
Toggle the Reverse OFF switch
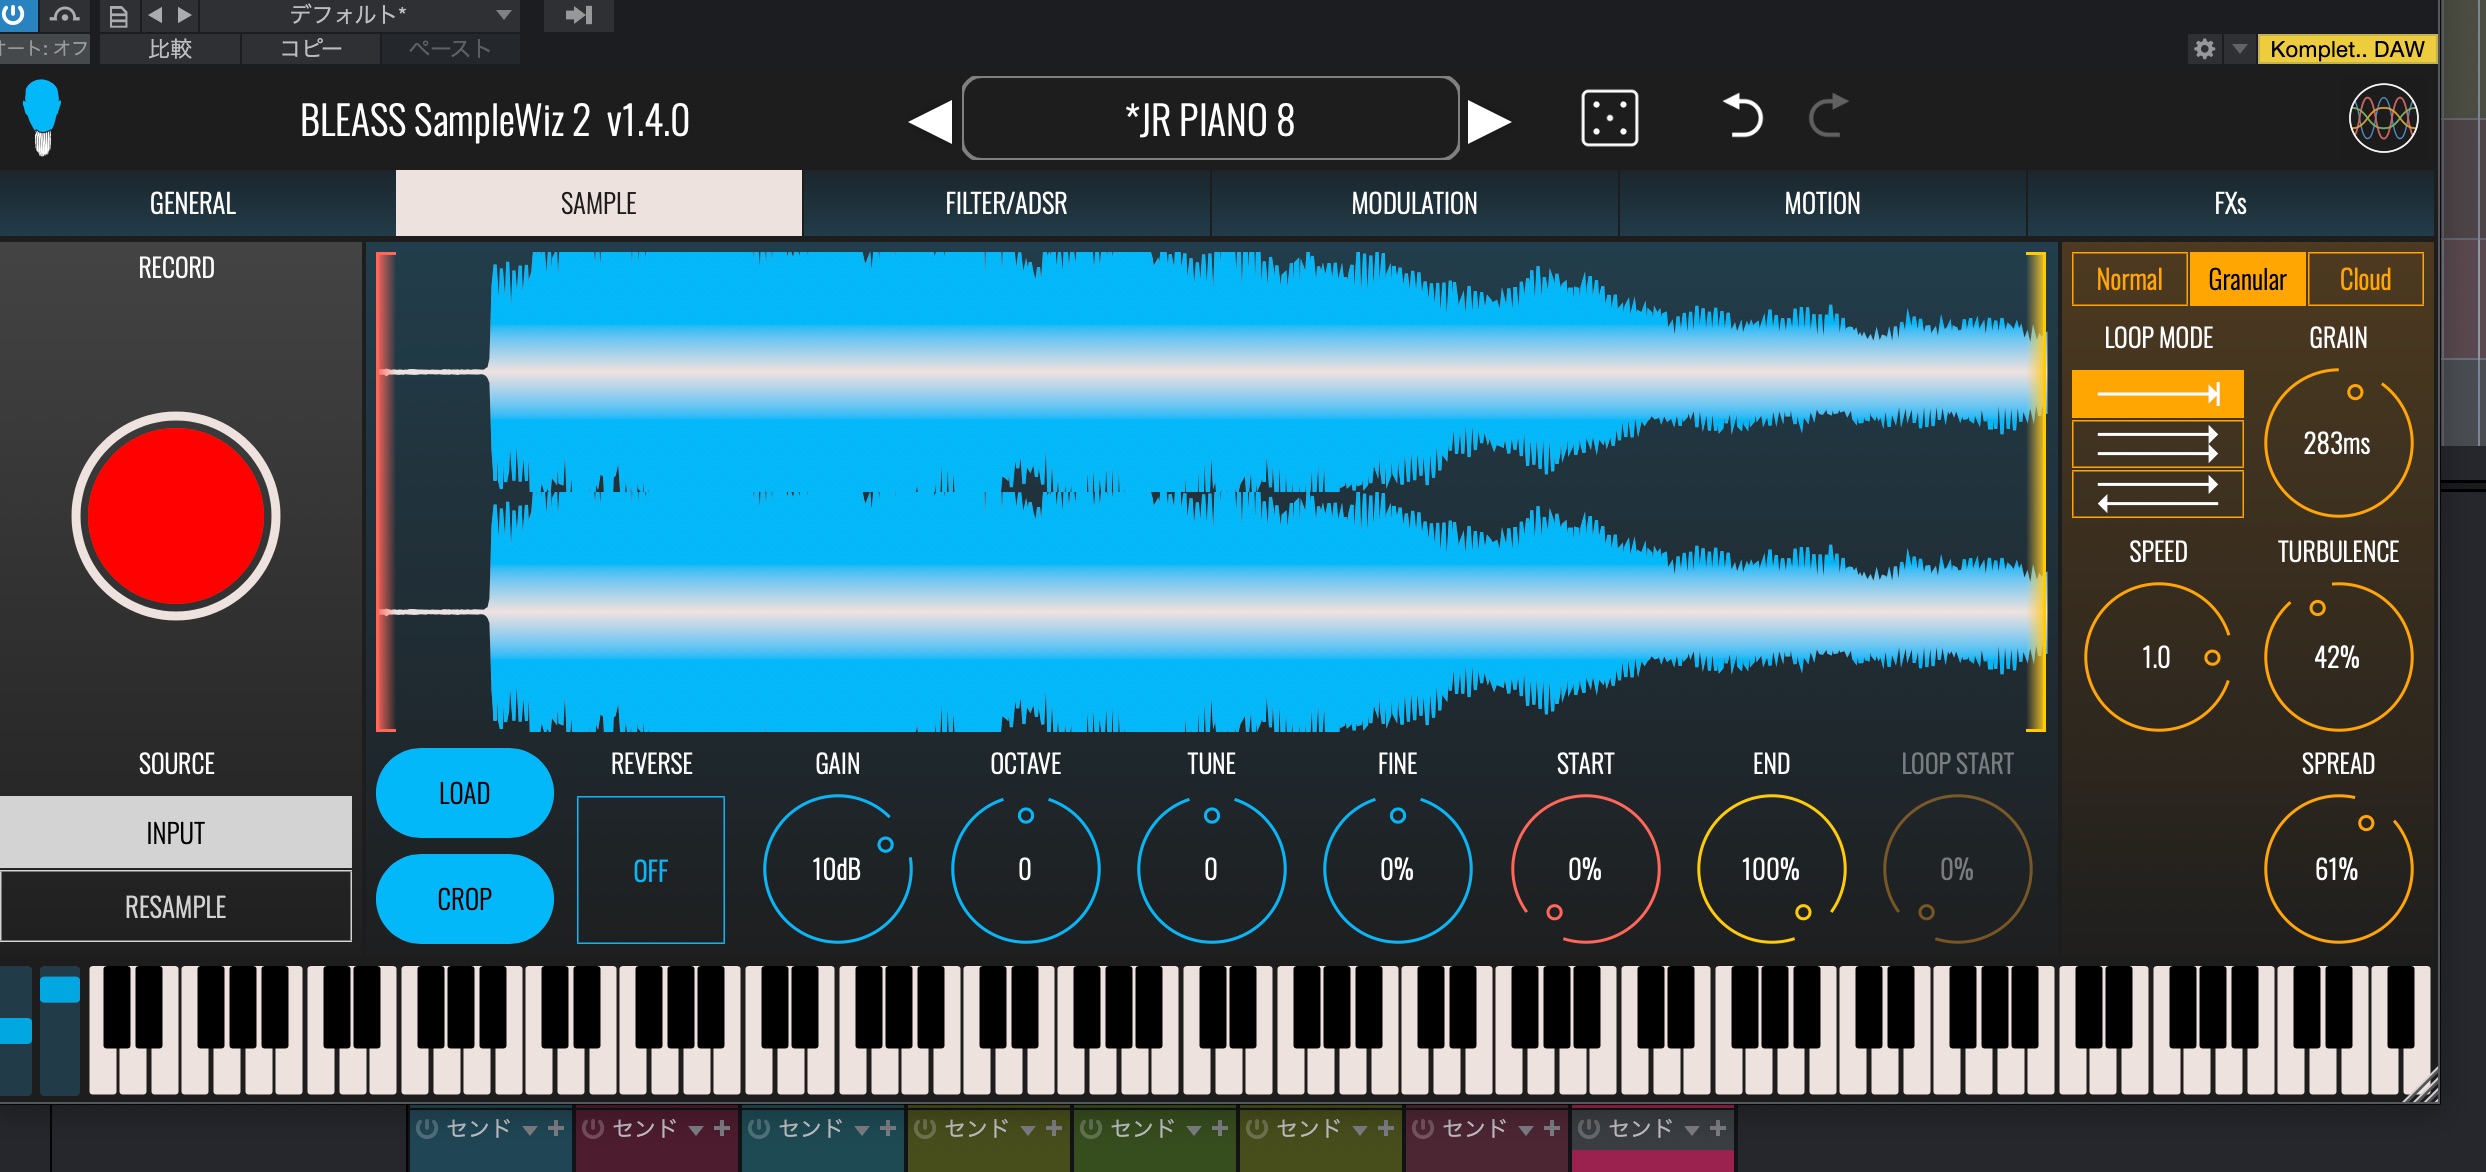[651, 870]
